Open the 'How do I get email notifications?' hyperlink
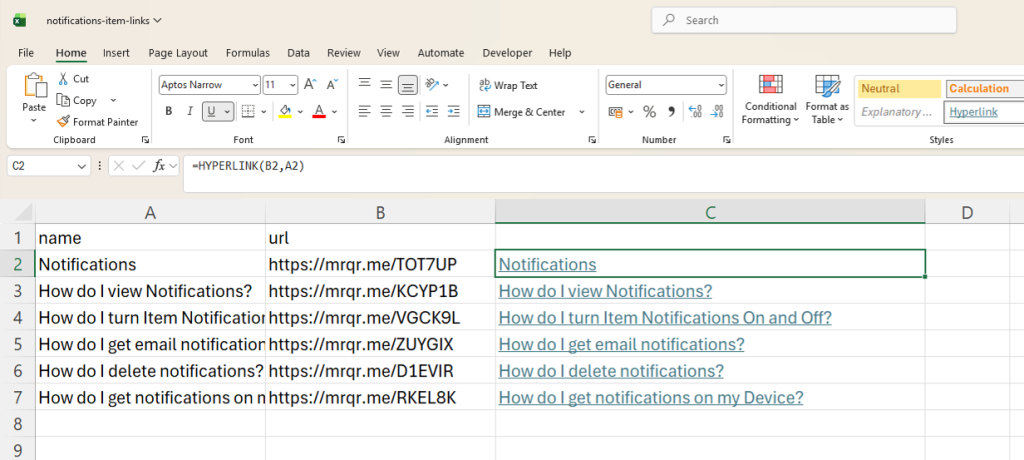1024x460 pixels. (x=621, y=344)
